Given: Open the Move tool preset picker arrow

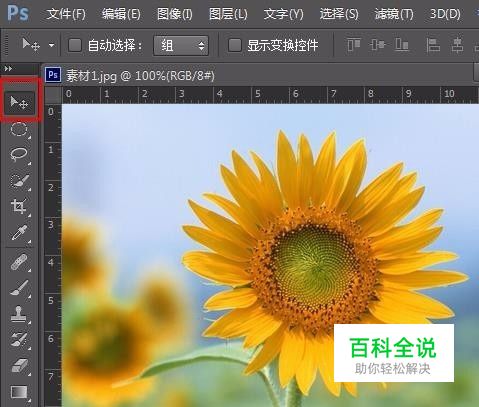Looking at the screenshot, I should (51, 45).
